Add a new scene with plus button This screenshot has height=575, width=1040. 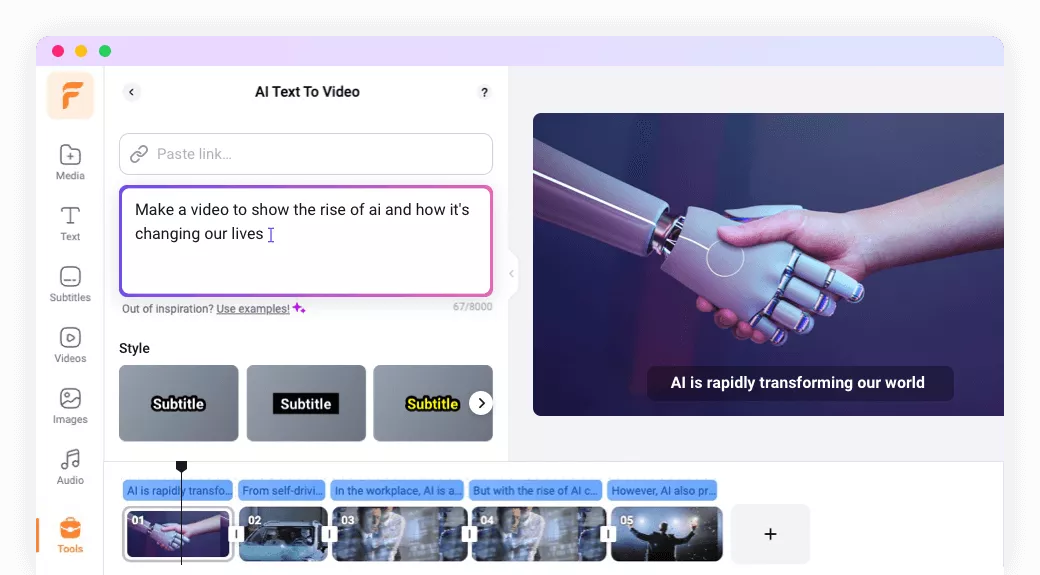(770, 534)
